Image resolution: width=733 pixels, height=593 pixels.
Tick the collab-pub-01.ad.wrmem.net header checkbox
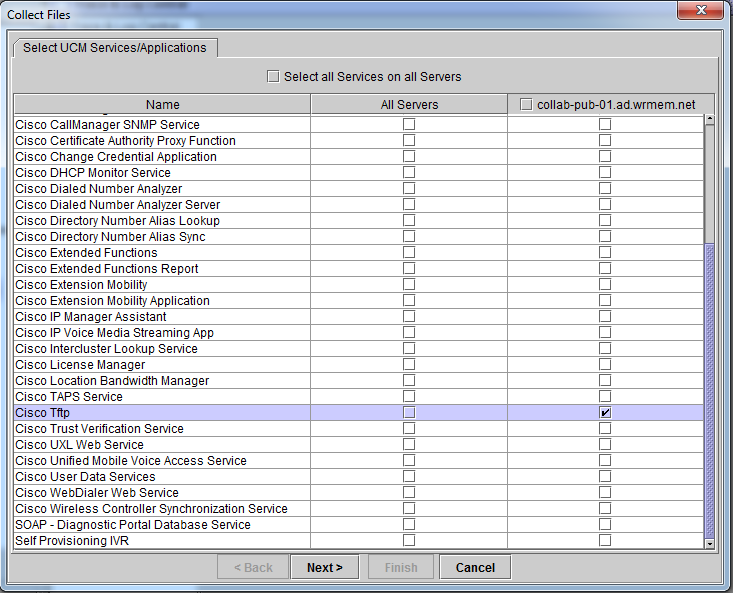526,105
